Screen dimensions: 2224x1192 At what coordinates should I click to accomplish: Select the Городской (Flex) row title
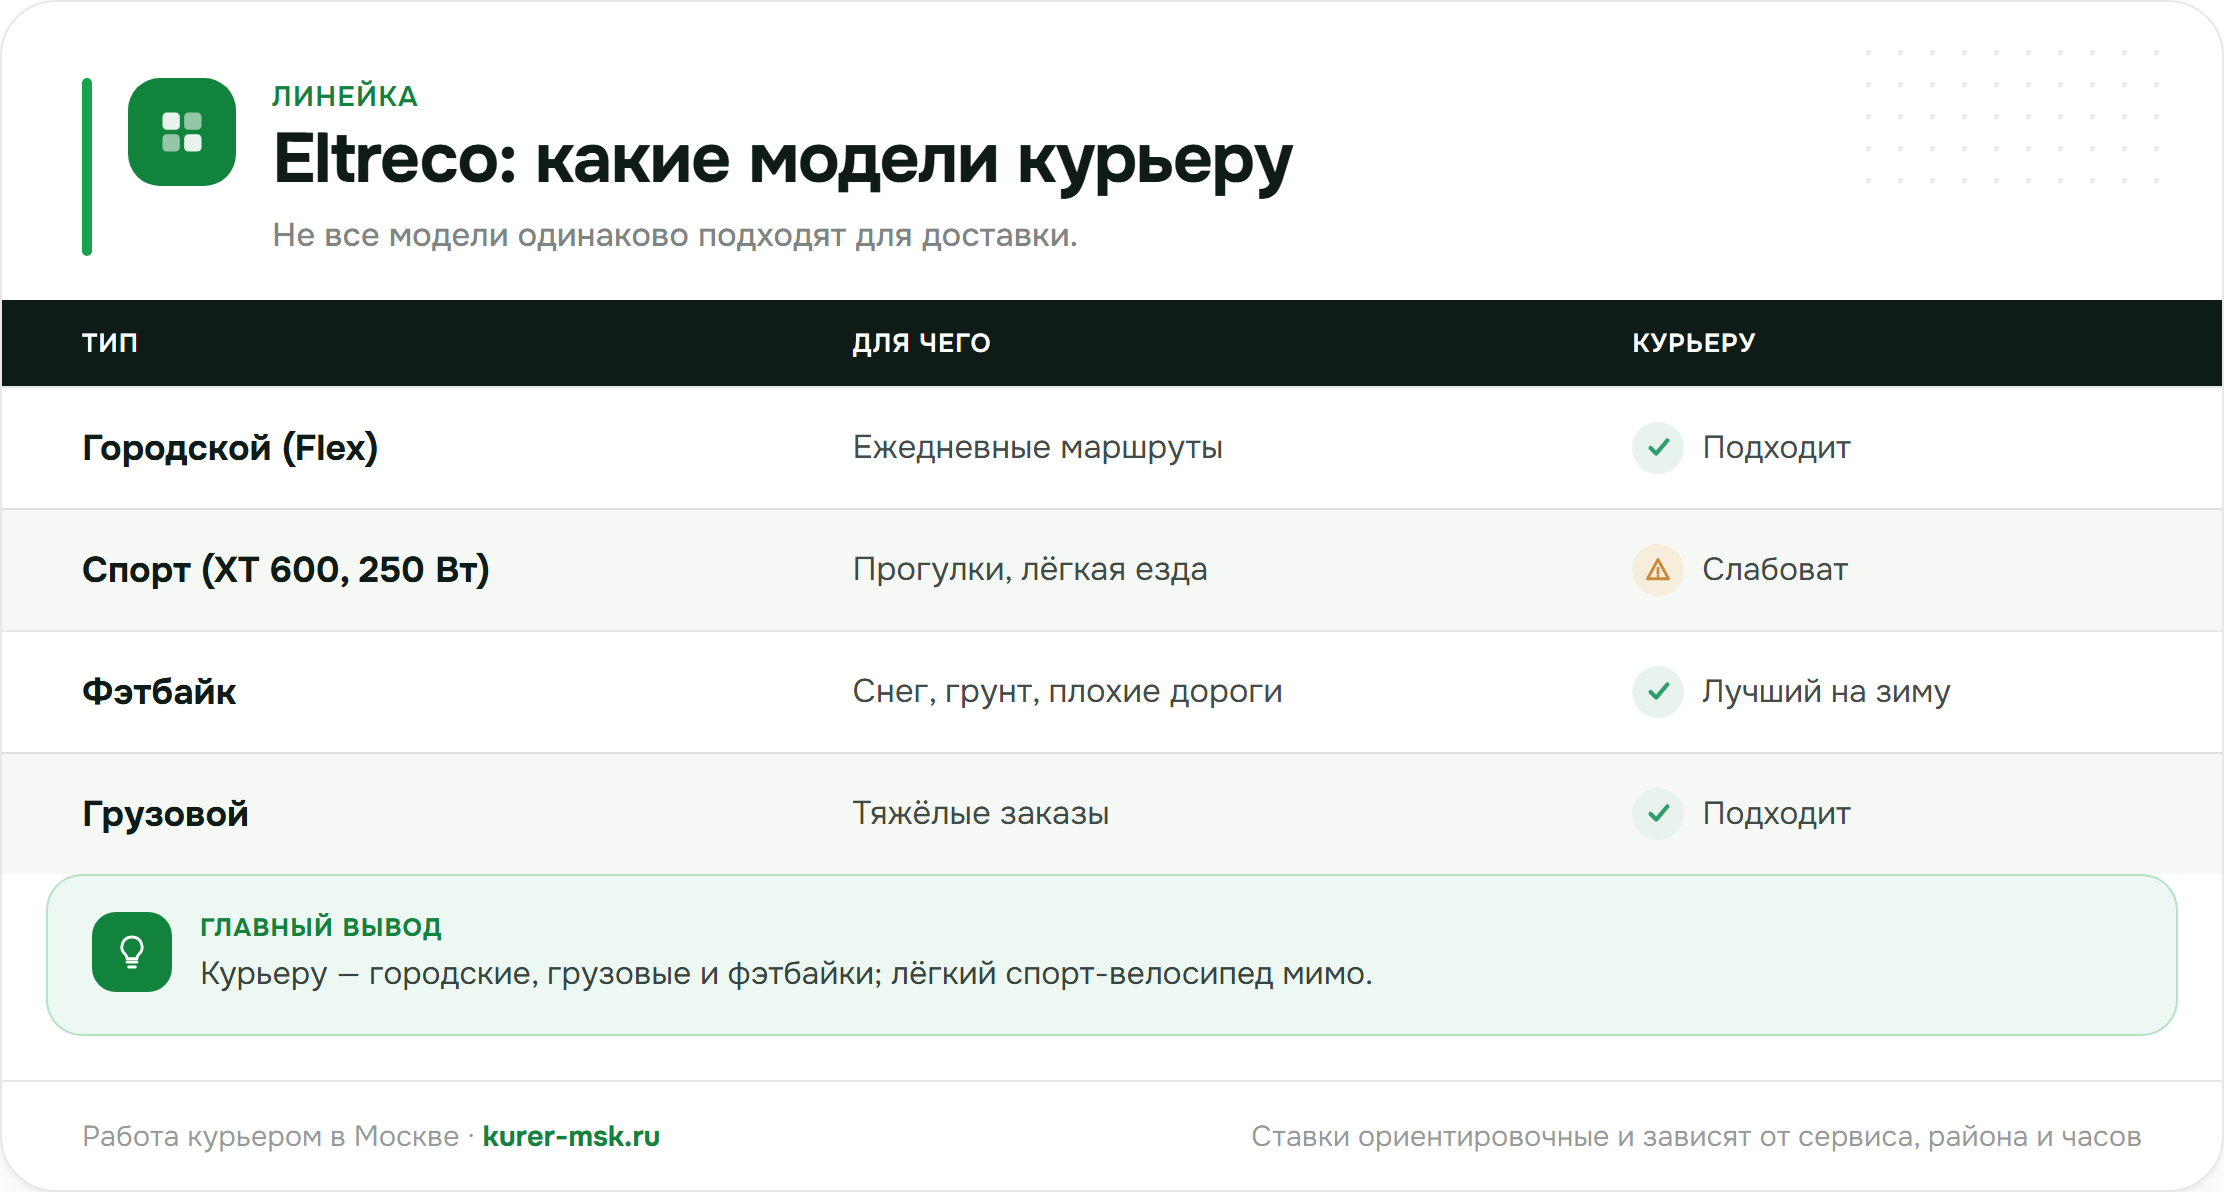pos(230,447)
